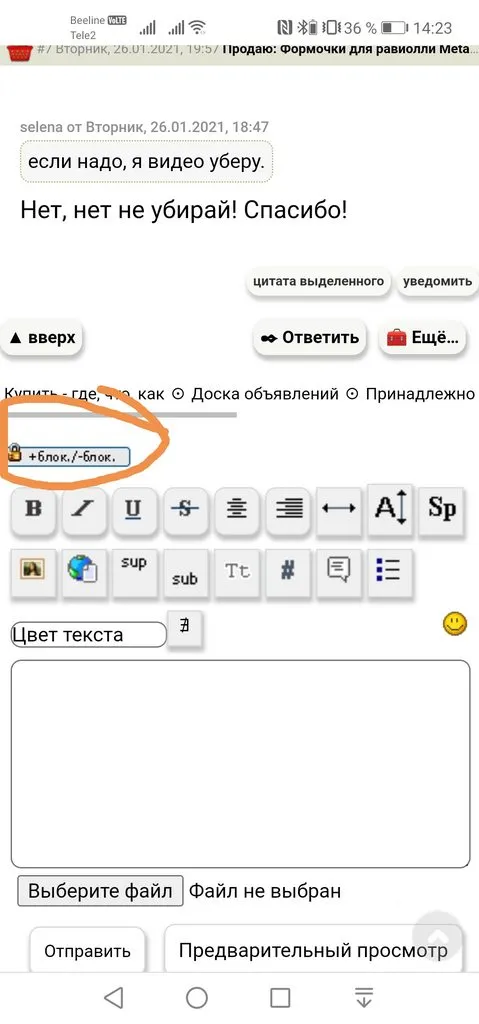Click into the message text area

(x=240, y=764)
